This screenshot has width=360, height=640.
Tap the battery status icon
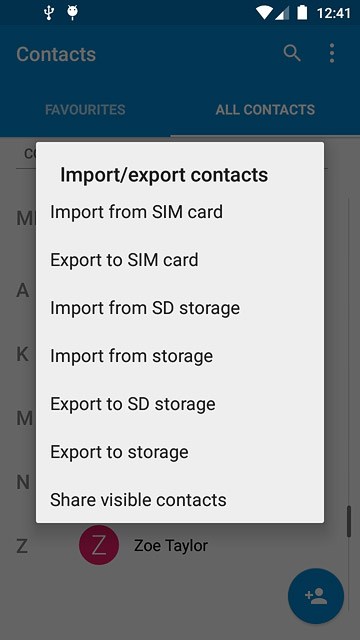pos(302,13)
